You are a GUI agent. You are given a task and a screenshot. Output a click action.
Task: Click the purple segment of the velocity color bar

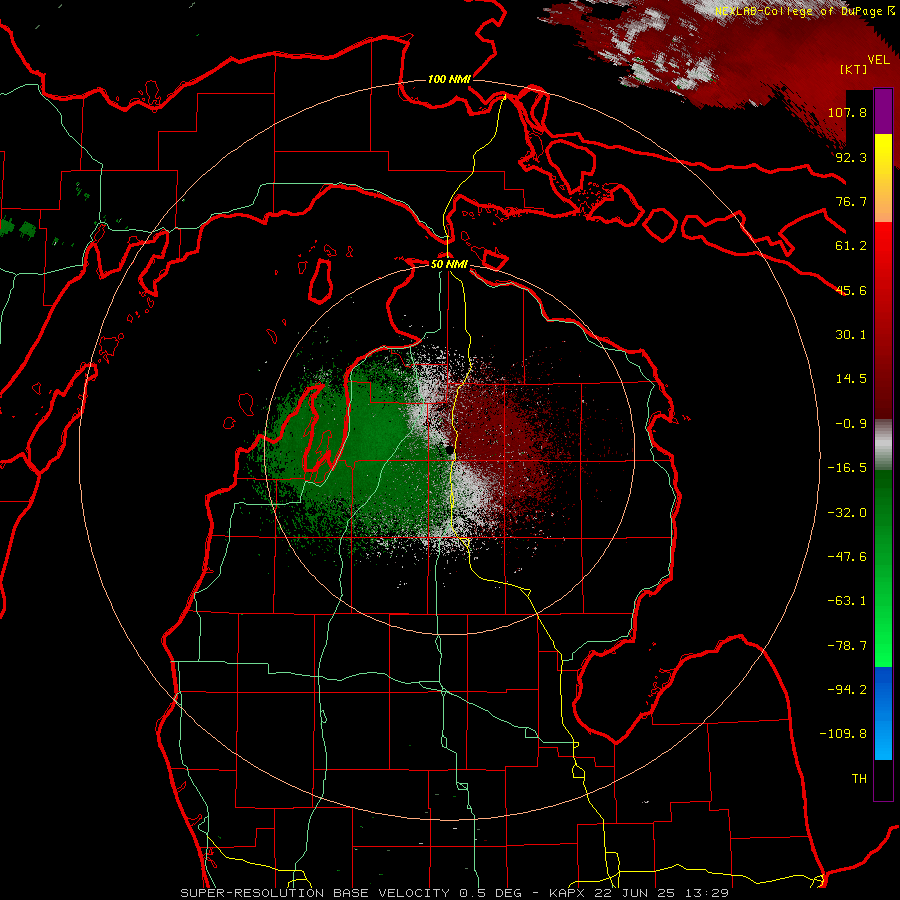[x=883, y=111]
